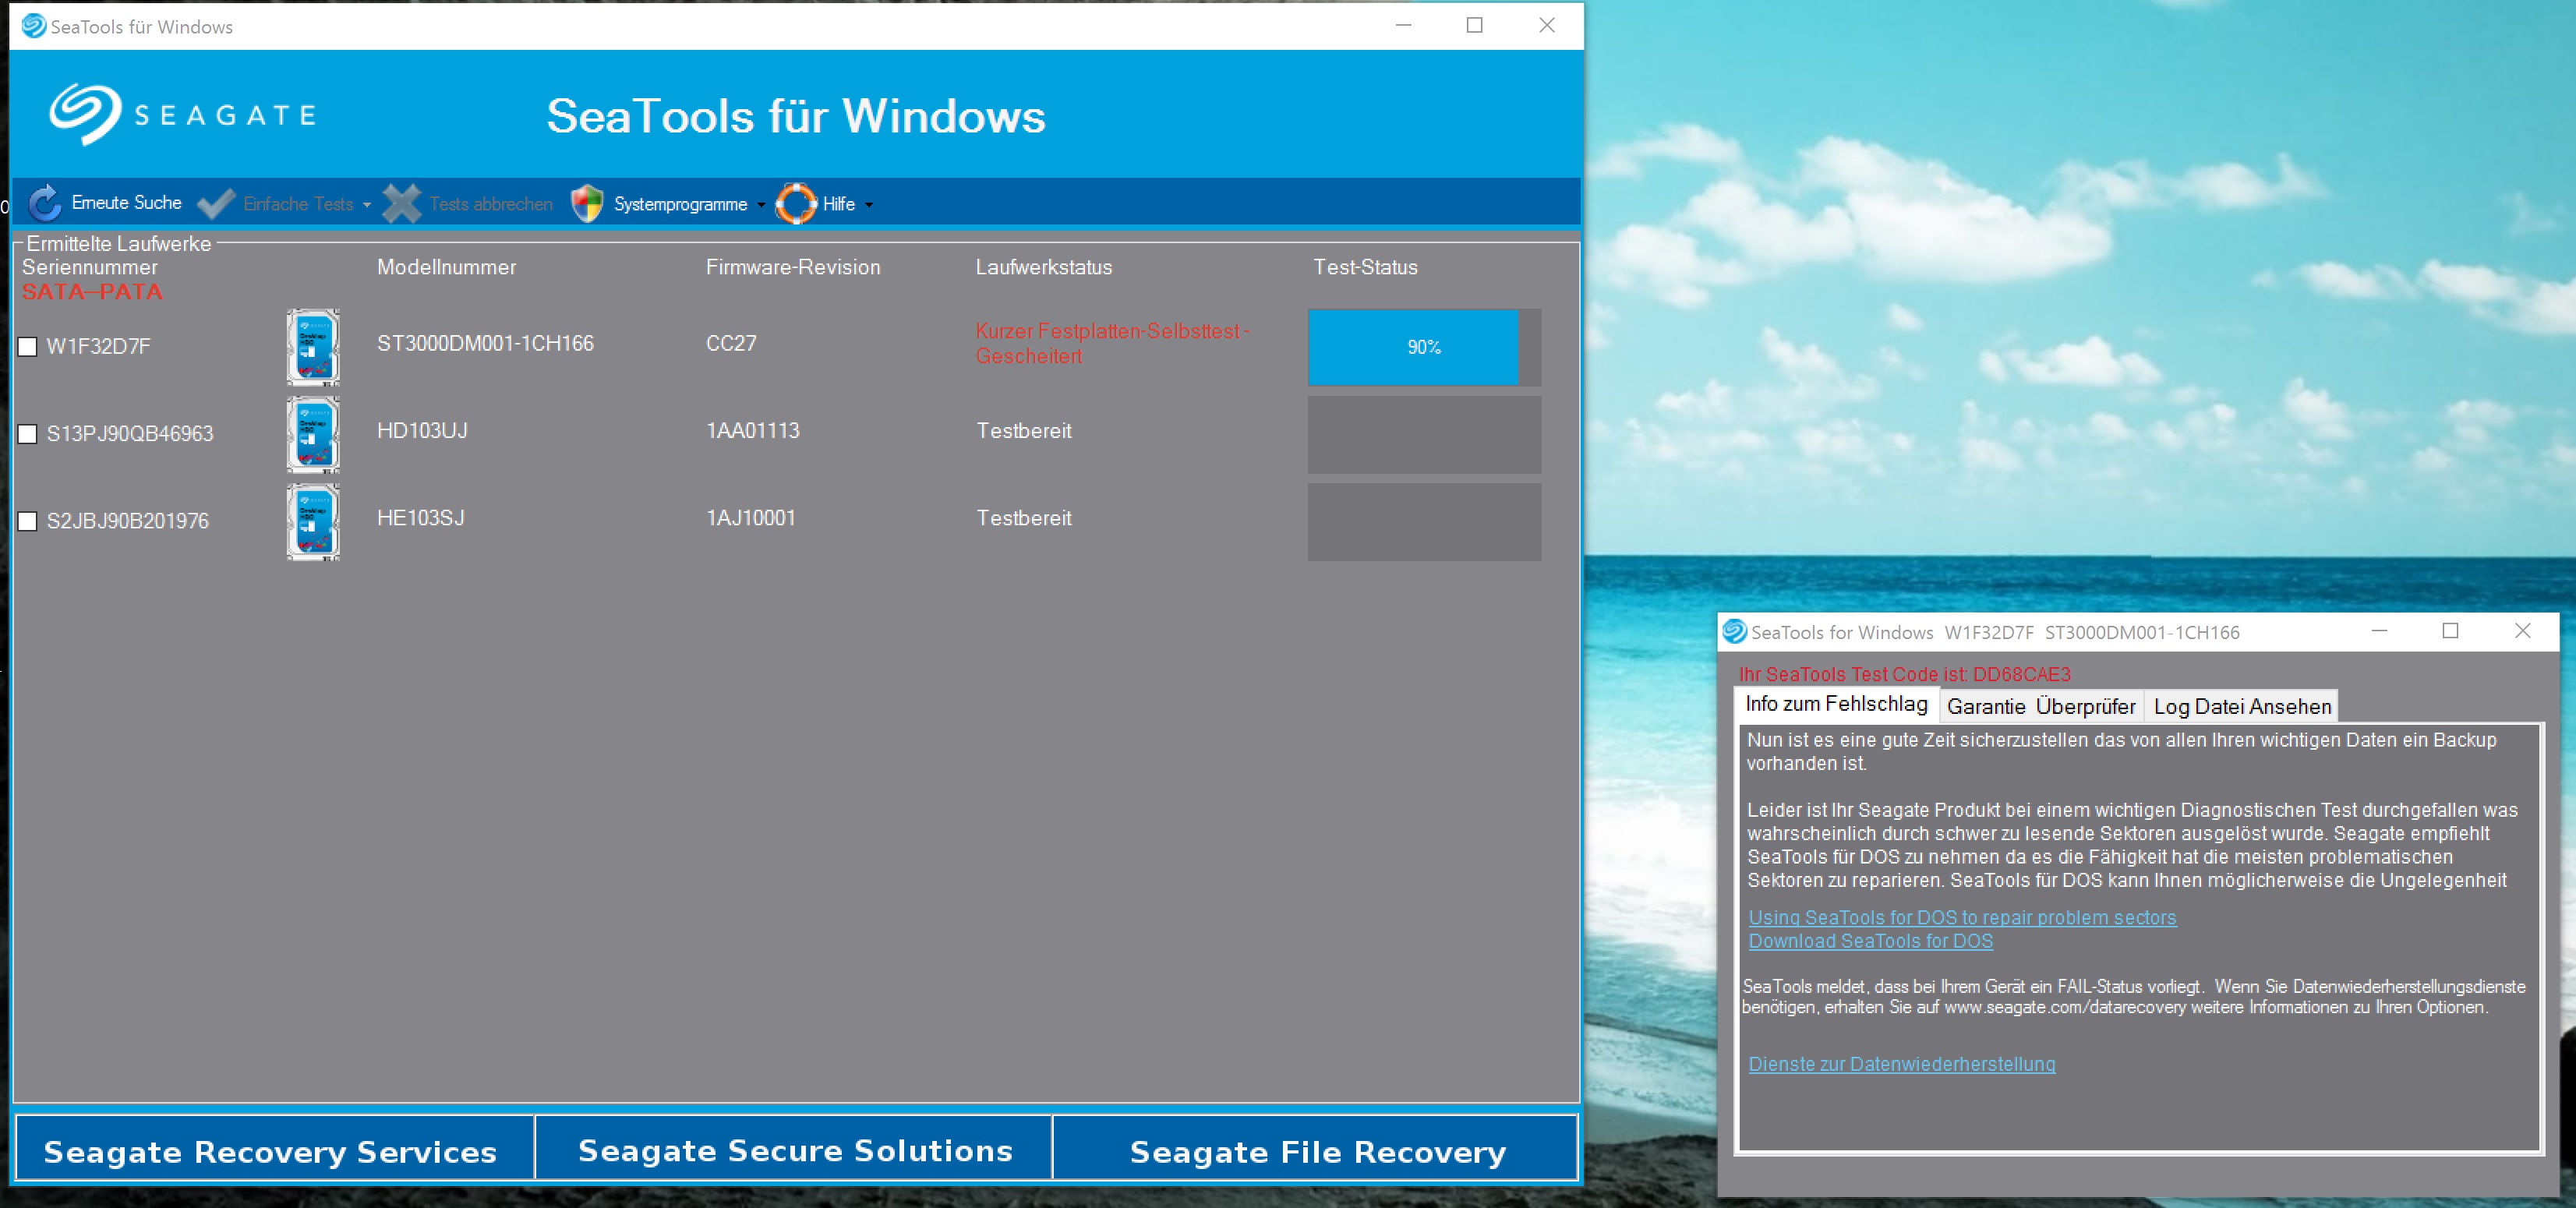The image size is (2576, 1208).
Task: Click the drive icon for ST3000DM001-1CH166
Action: click(313, 347)
